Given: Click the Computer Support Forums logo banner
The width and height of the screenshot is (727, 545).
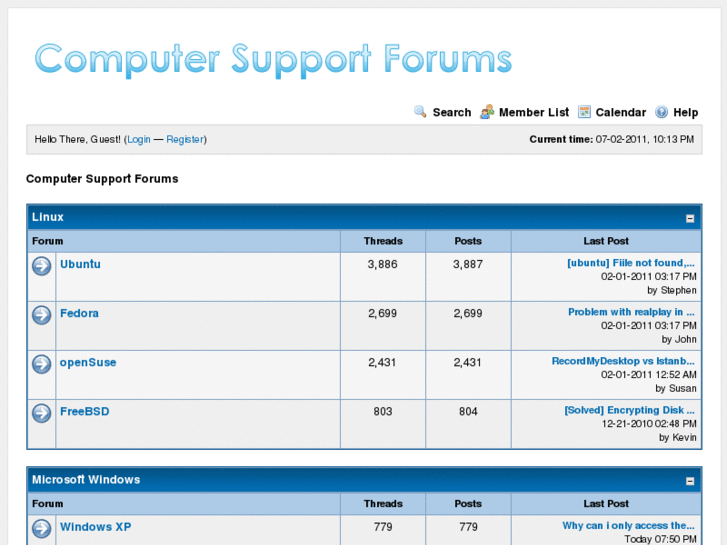Looking at the screenshot, I should pos(273,59).
